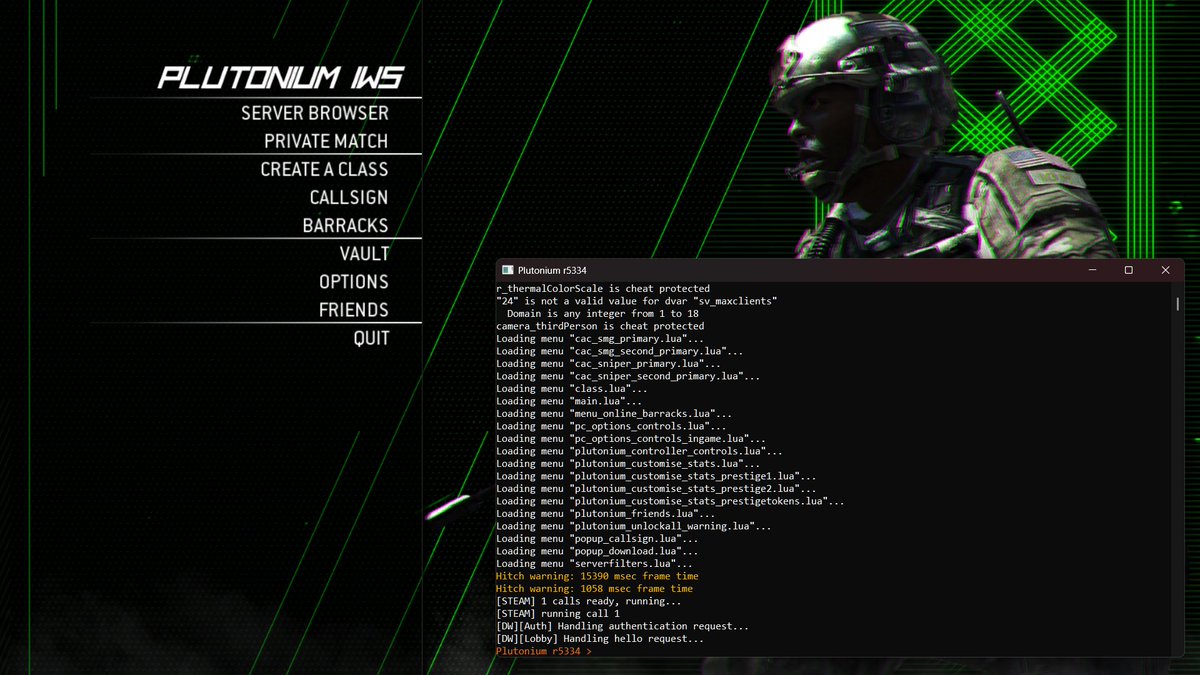Go to Barracks

tap(345, 225)
